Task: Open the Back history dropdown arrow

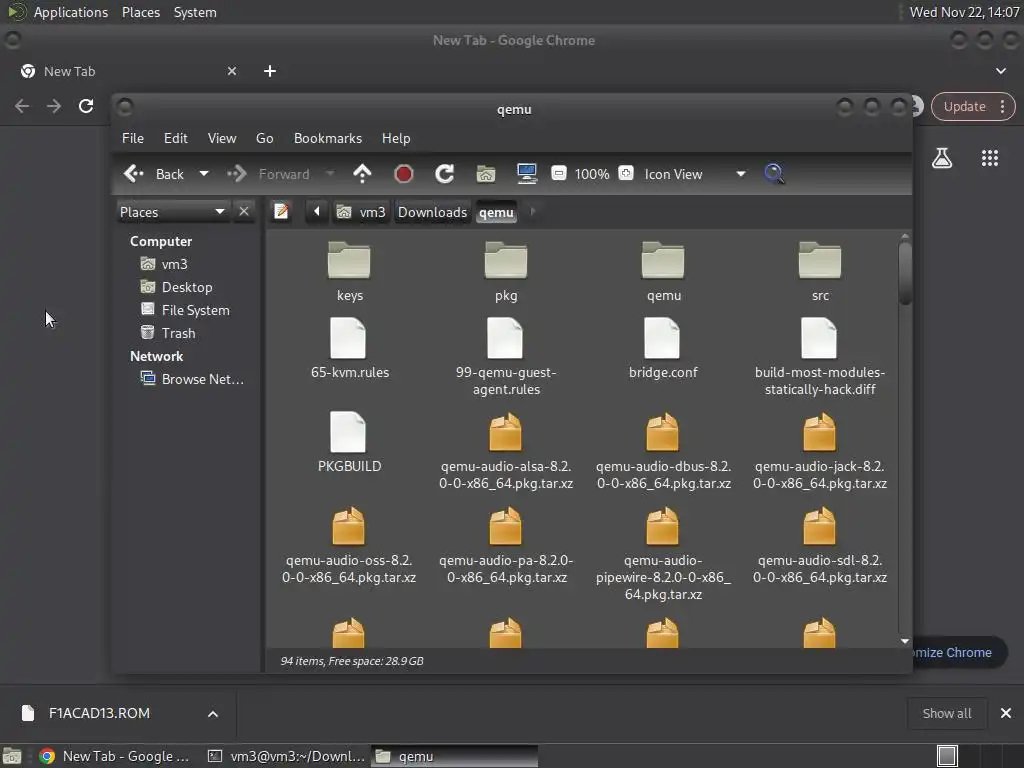Action: coord(204,174)
